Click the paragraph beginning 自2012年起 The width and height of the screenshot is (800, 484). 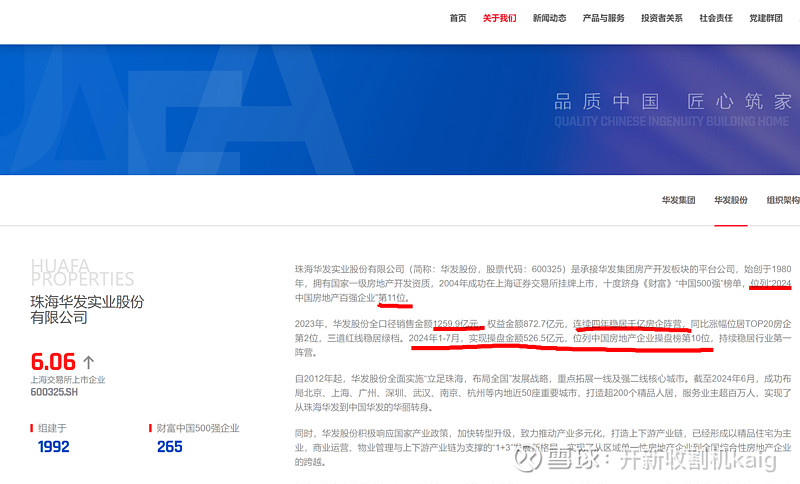click(543, 393)
